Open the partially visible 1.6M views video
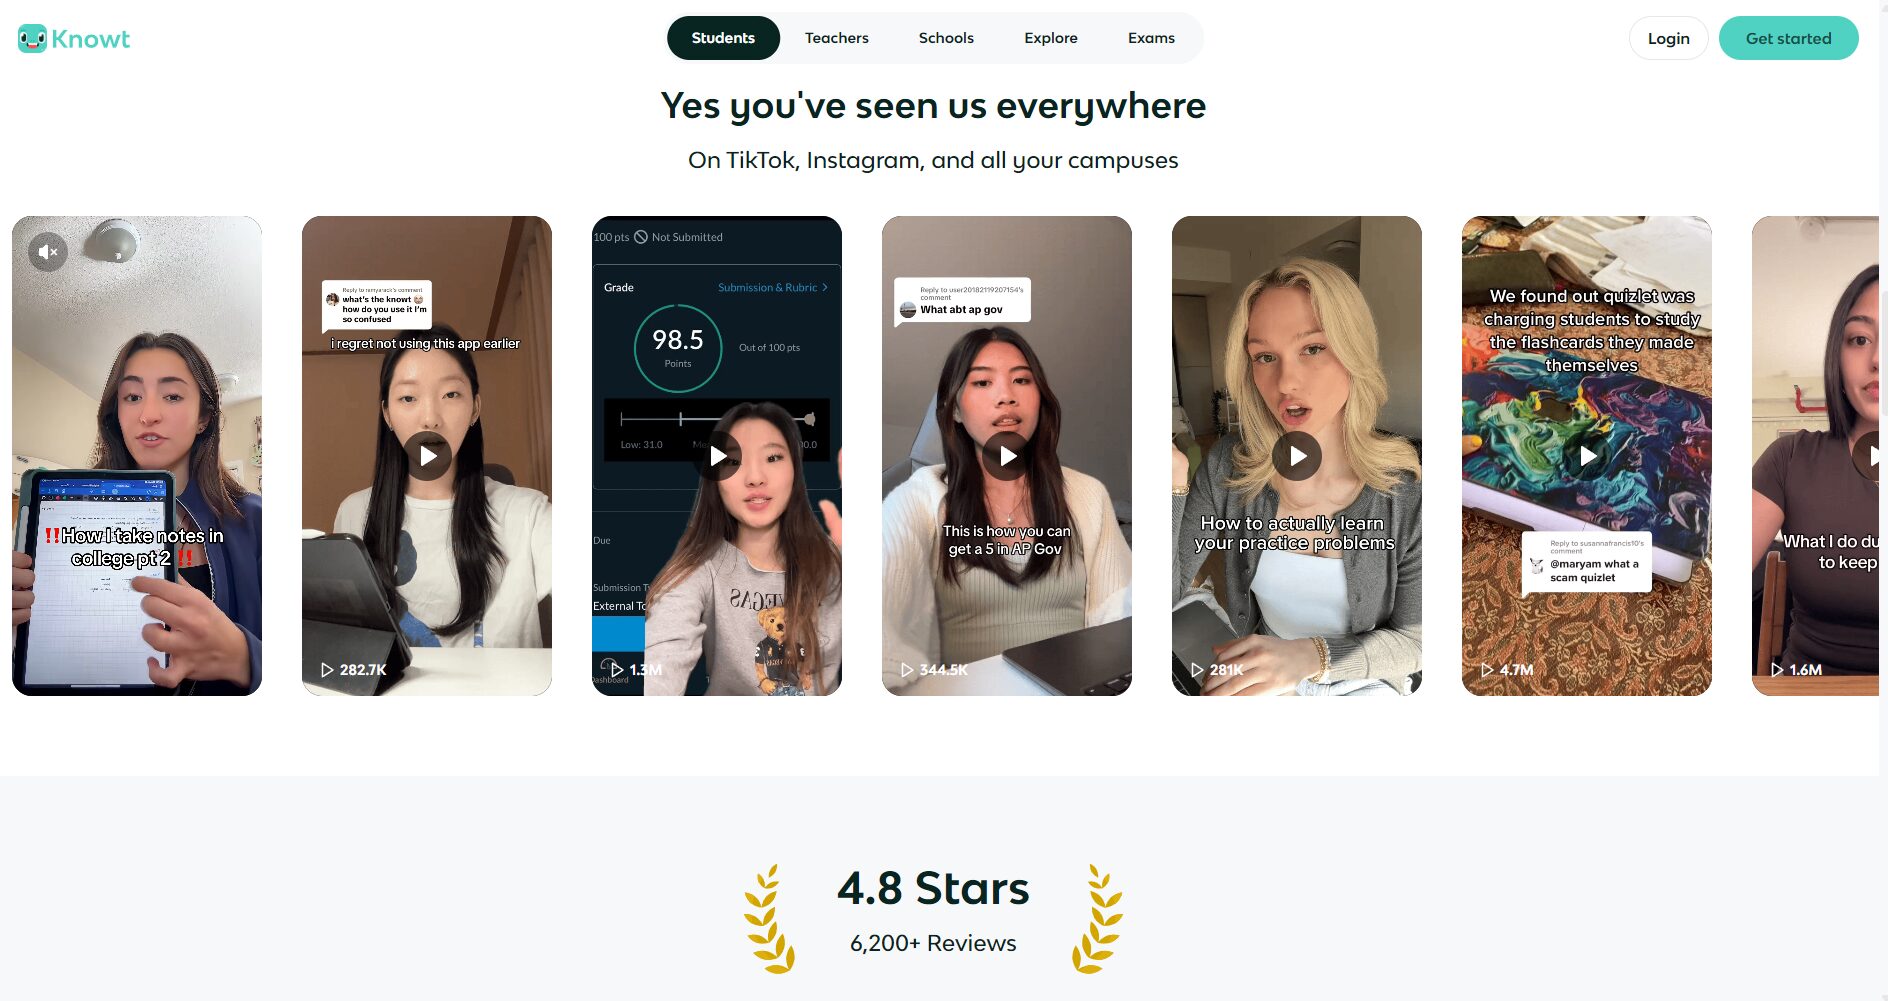The width and height of the screenshot is (1888, 1001). point(1815,456)
